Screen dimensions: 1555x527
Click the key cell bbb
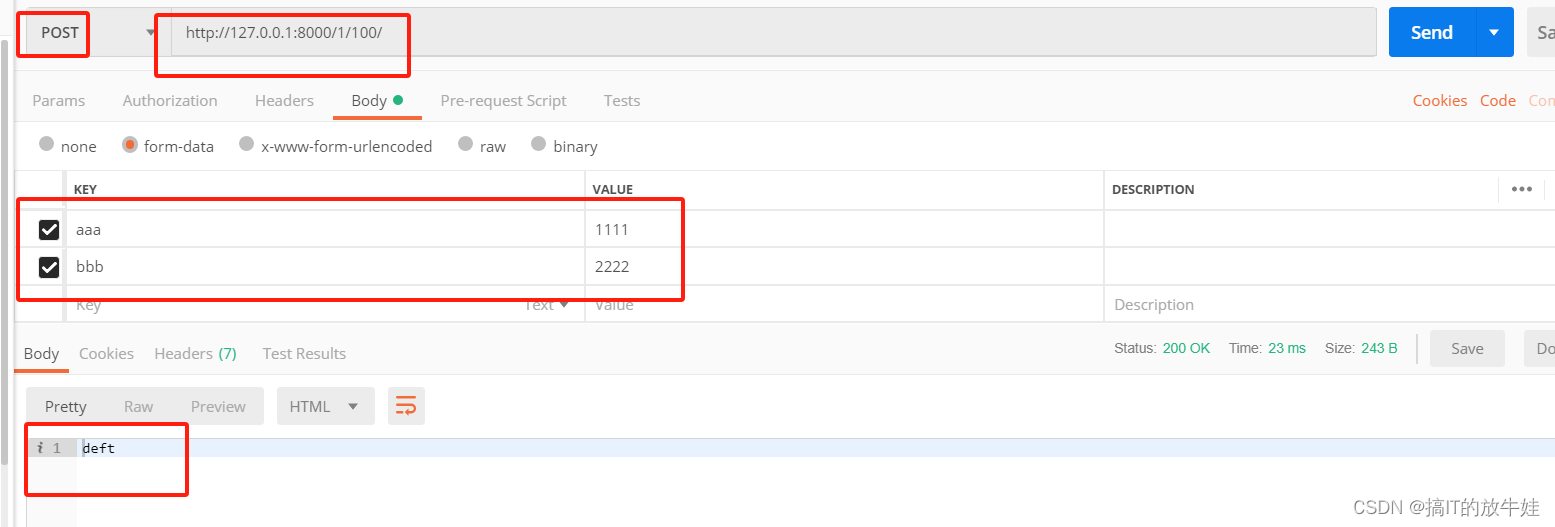325,267
